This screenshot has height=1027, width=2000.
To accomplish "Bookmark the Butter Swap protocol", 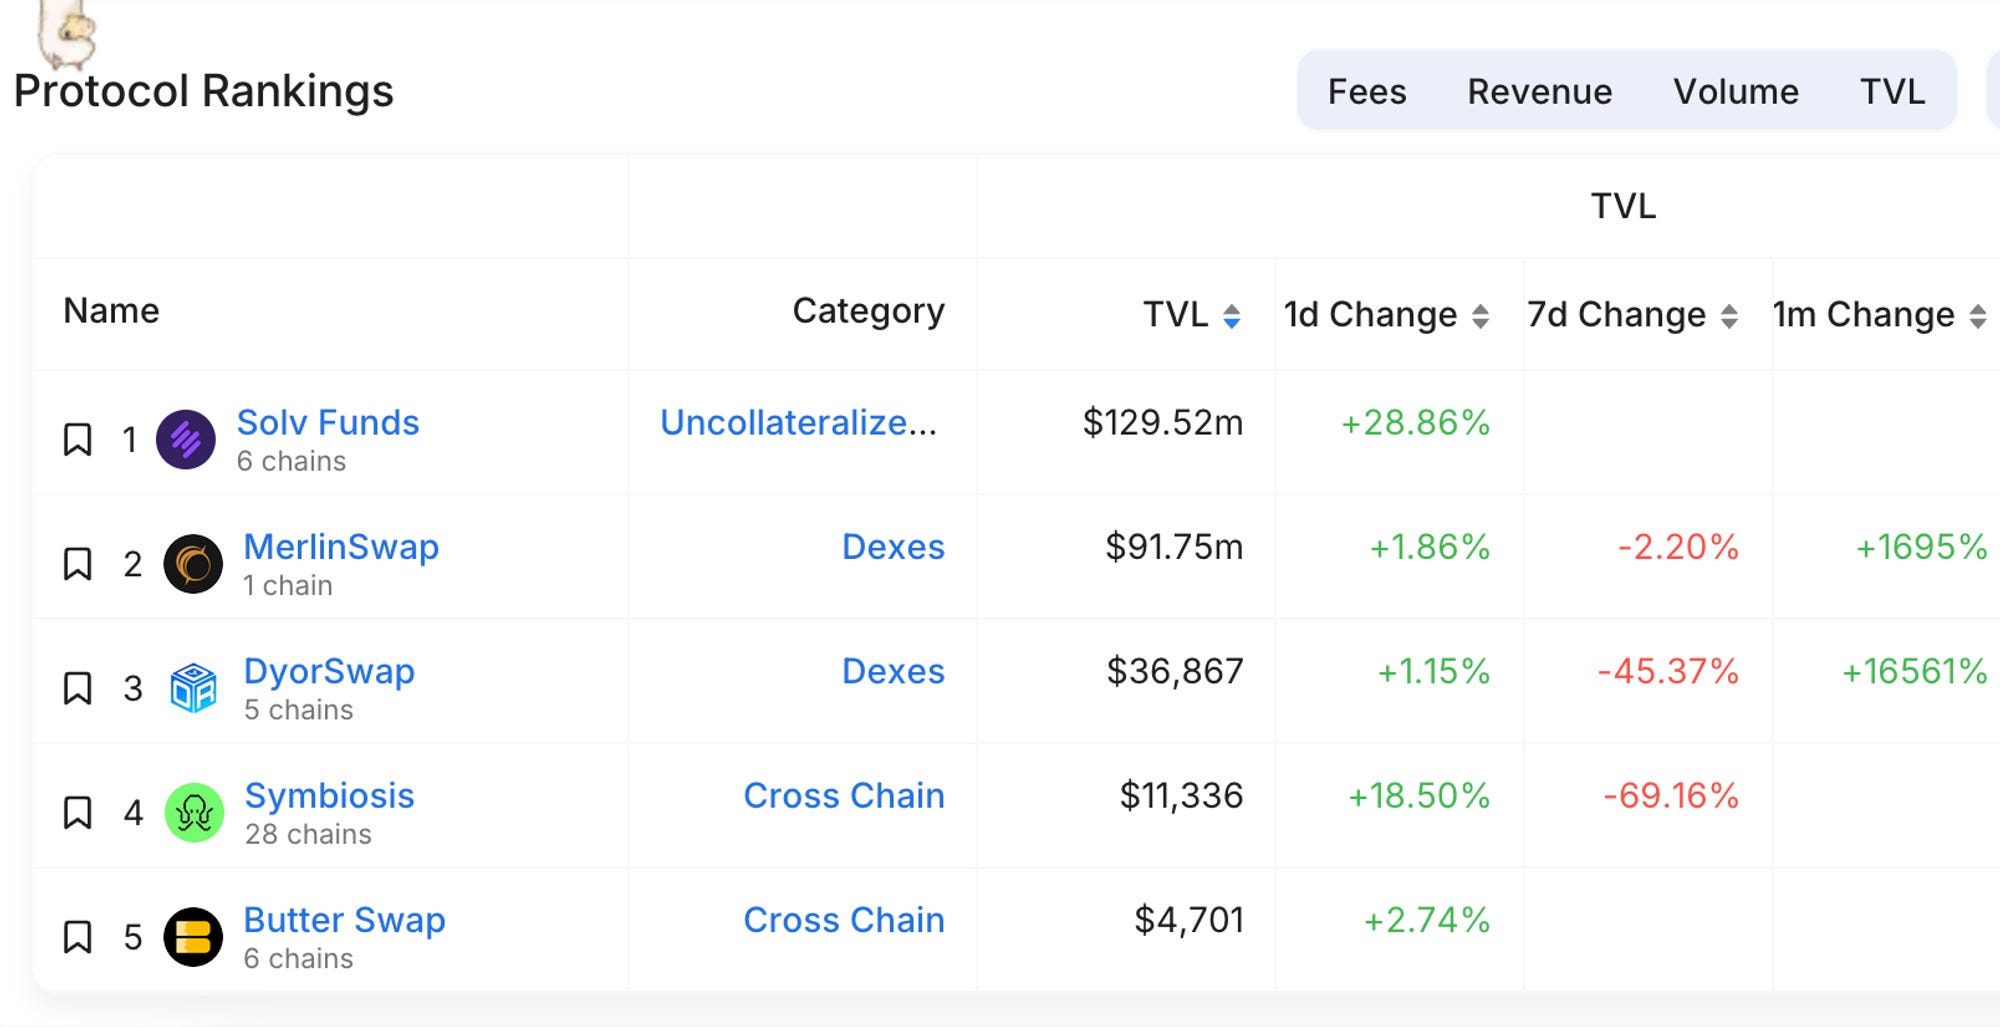I will pyautogui.click(x=77, y=937).
